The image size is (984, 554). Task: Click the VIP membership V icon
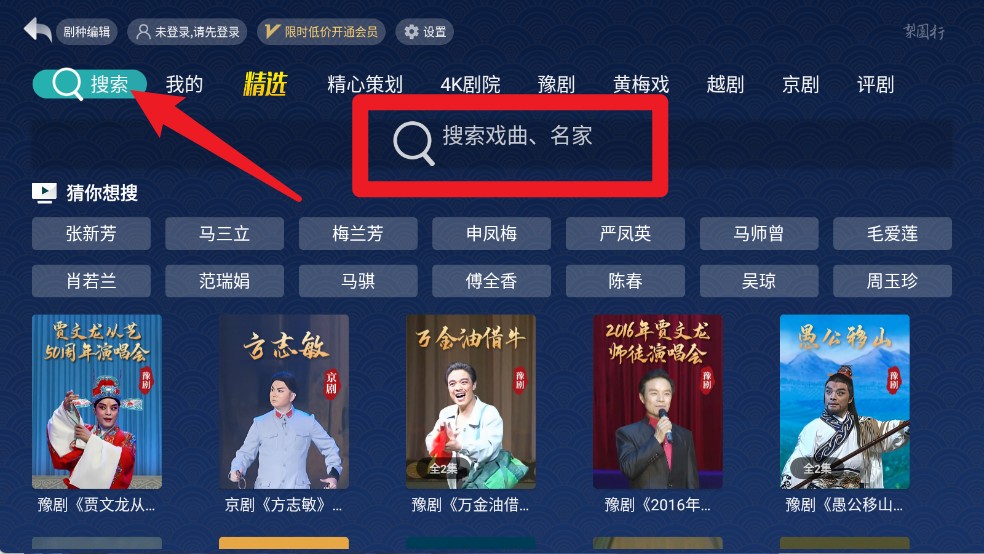point(272,31)
